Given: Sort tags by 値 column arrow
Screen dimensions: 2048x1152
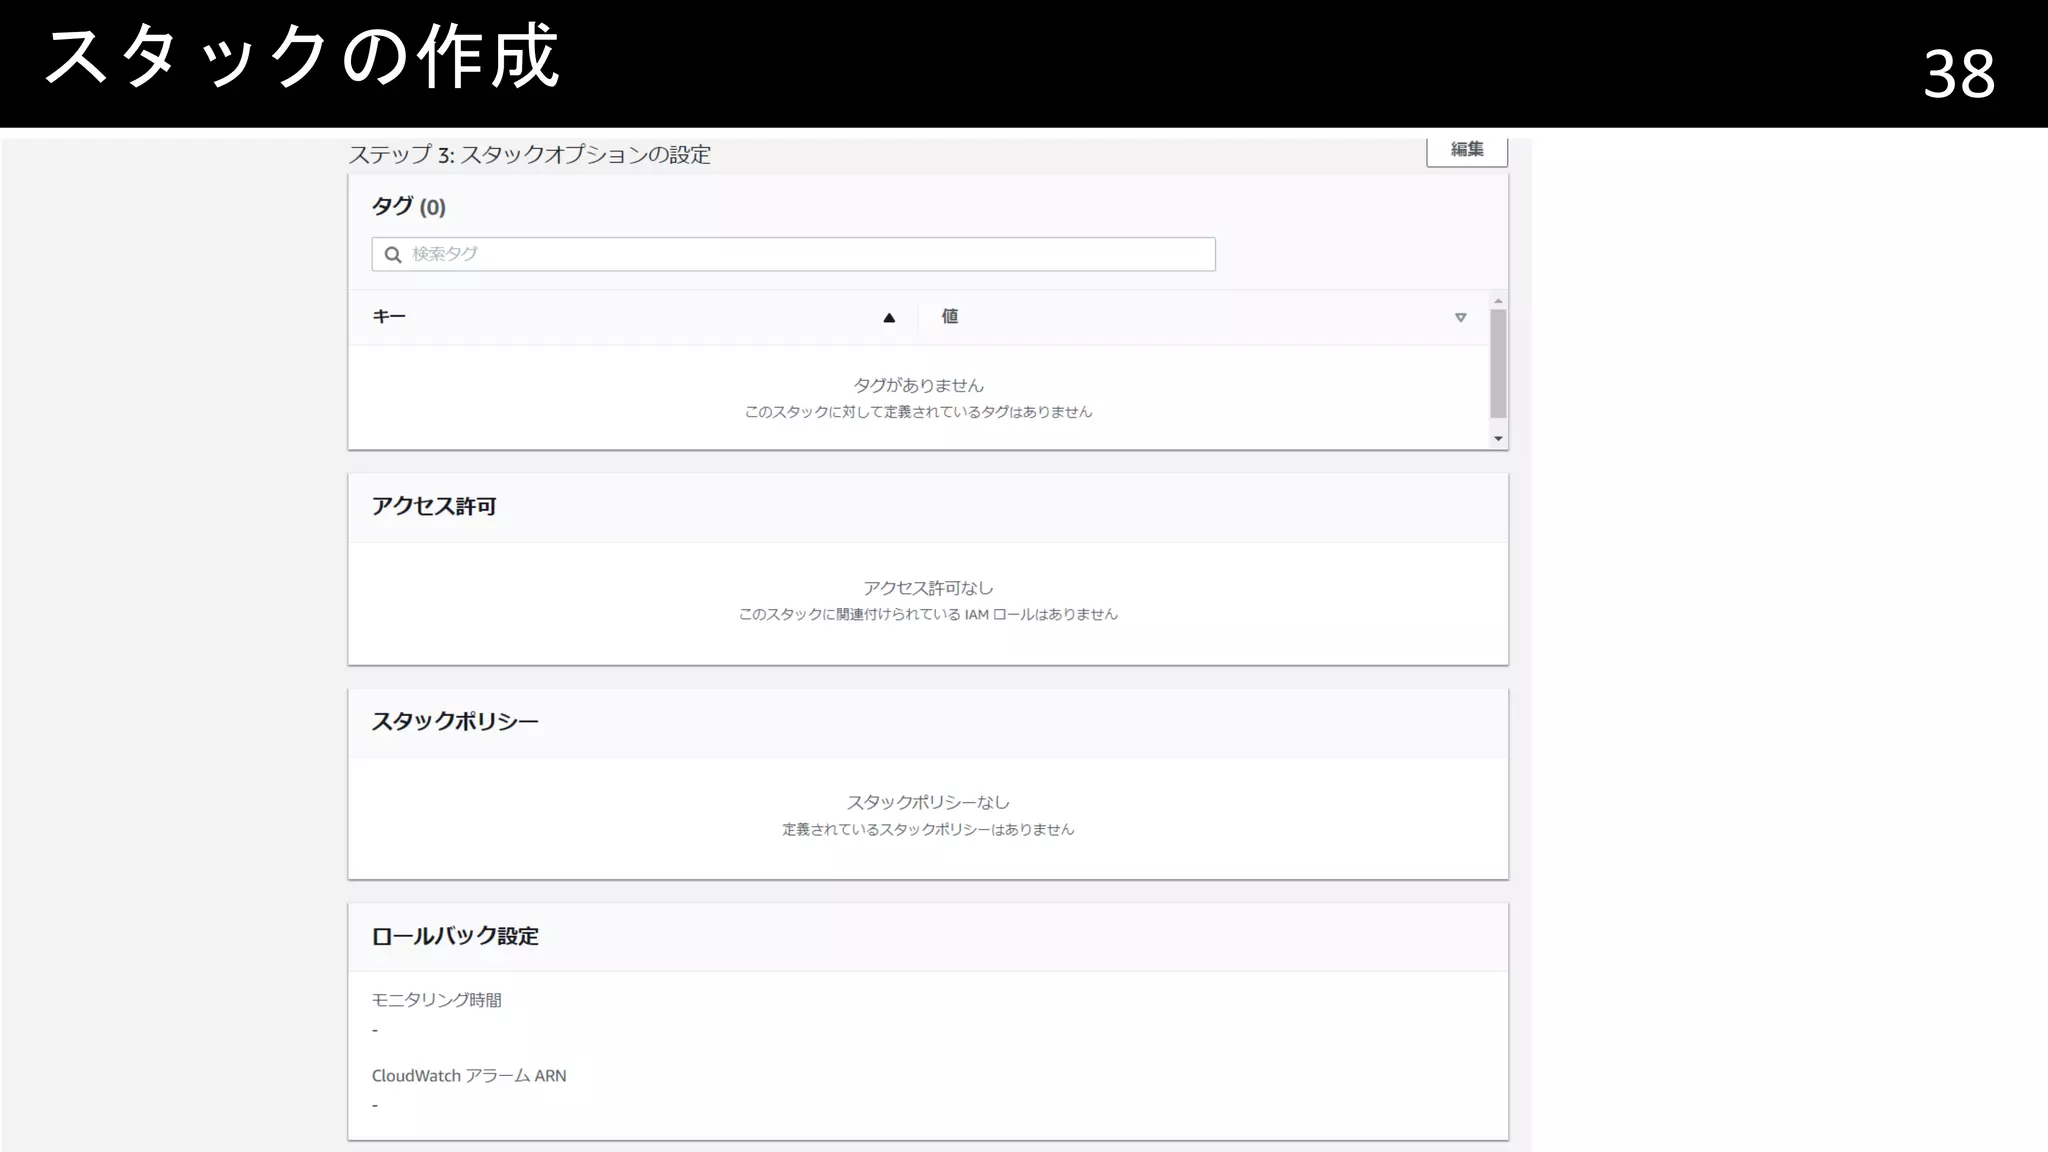Looking at the screenshot, I should point(1460,318).
